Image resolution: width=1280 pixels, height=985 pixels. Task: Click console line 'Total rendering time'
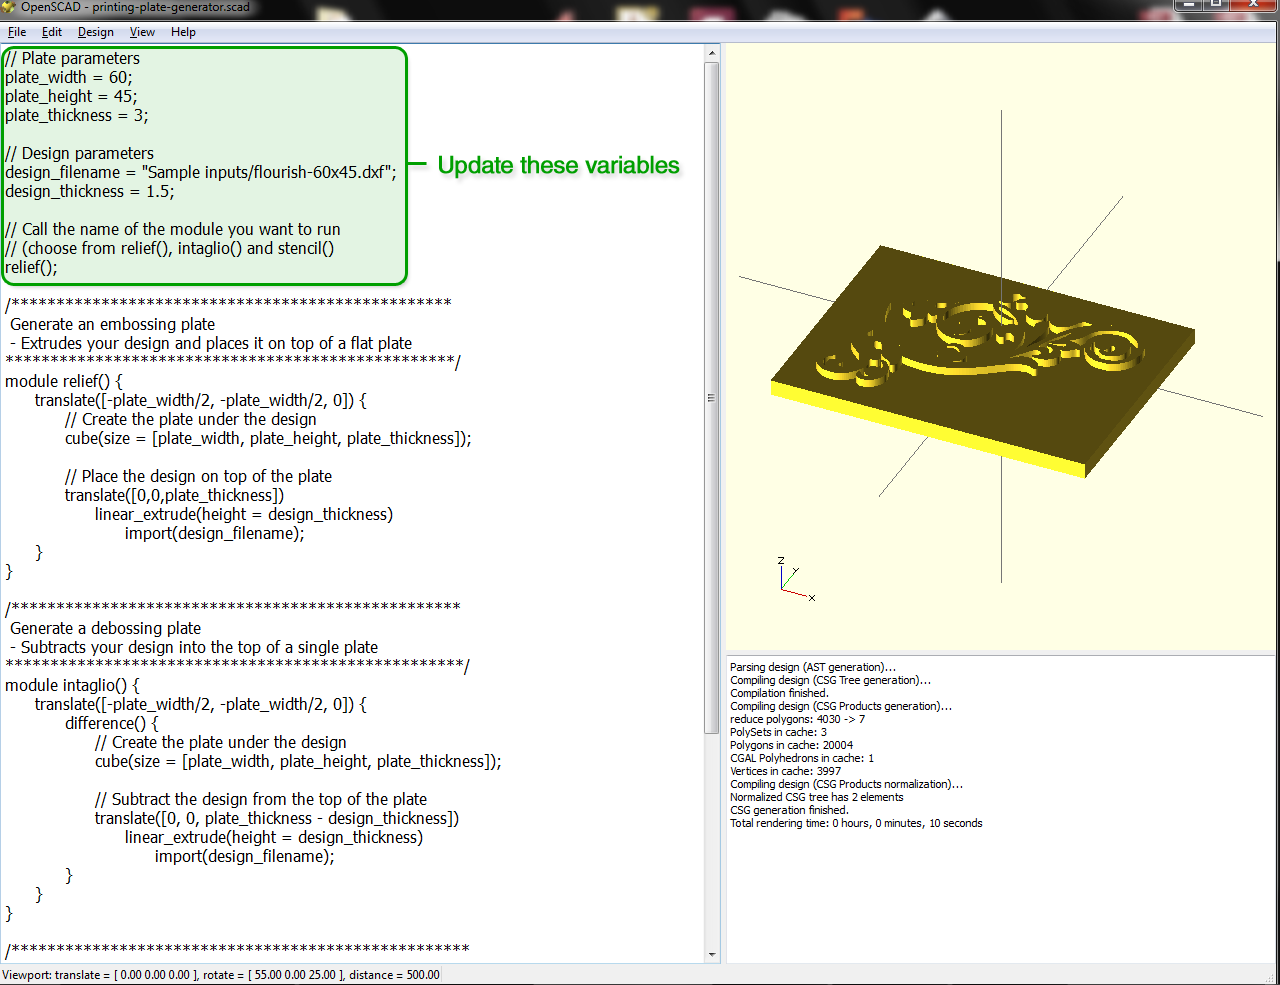856,823
